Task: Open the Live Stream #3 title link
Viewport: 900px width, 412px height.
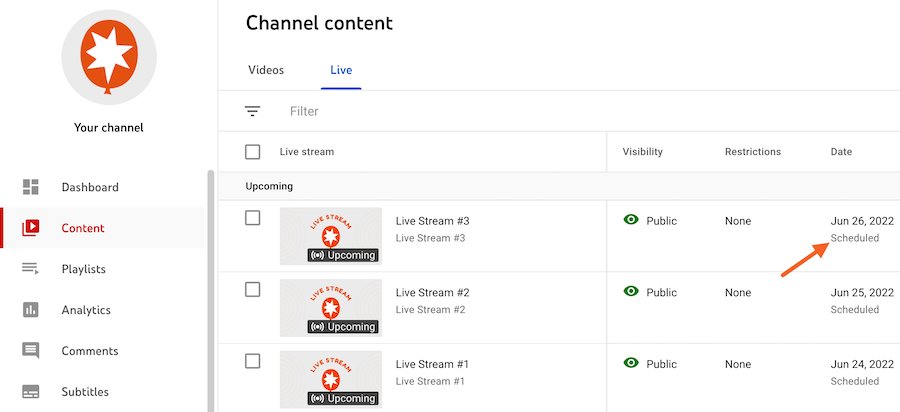Action: coord(432,221)
